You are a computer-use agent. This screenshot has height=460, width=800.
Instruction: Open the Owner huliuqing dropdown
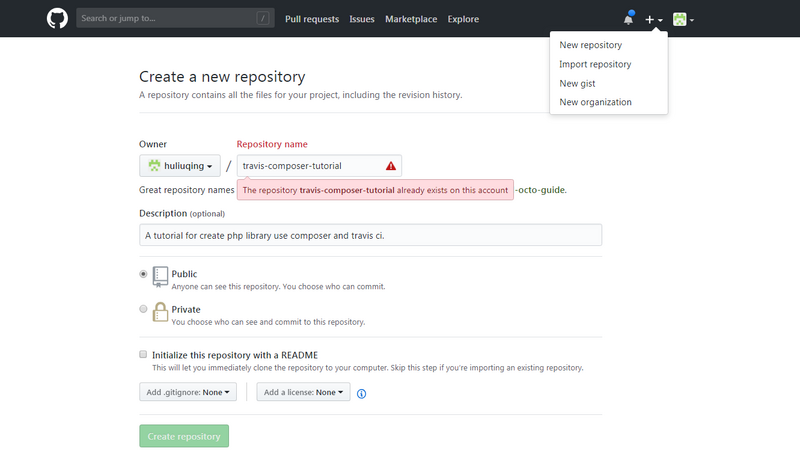click(x=180, y=166)
